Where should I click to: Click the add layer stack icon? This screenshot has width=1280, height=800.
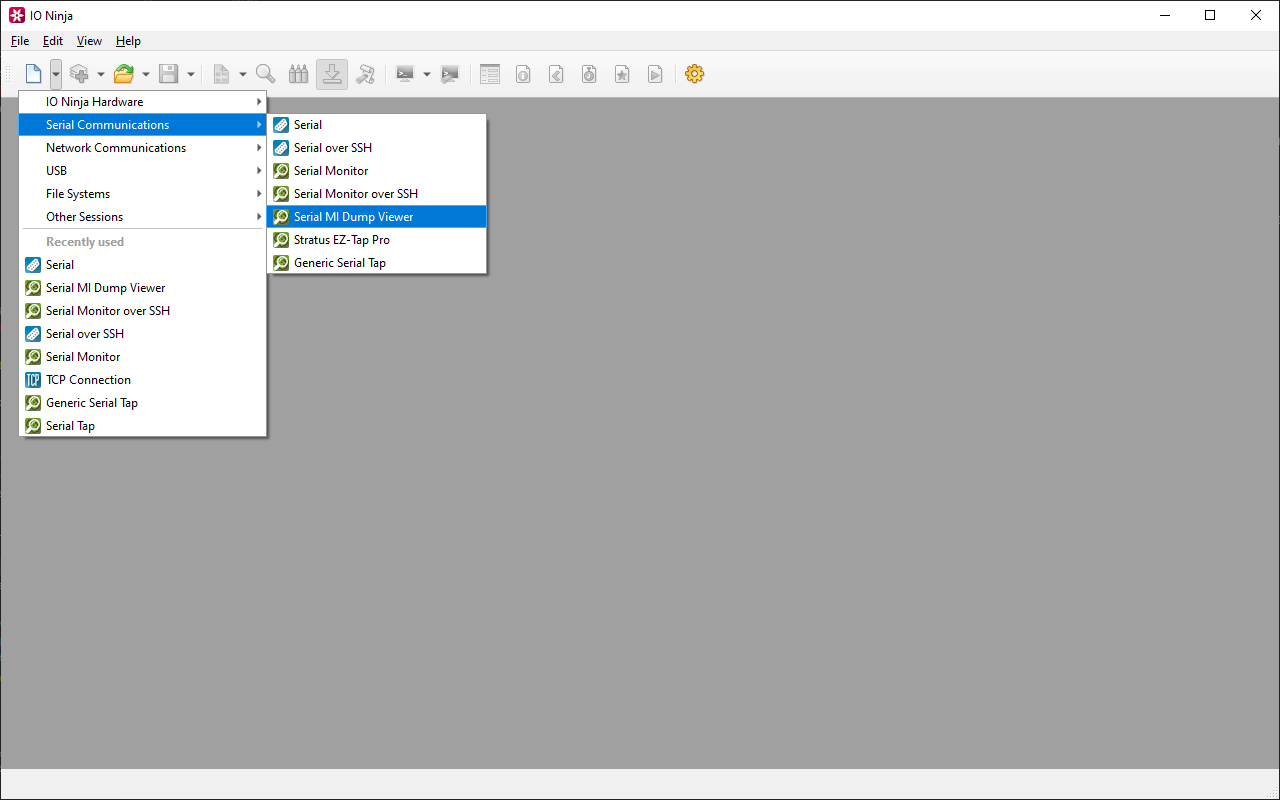pyautogui.click(x=79, y=74)
